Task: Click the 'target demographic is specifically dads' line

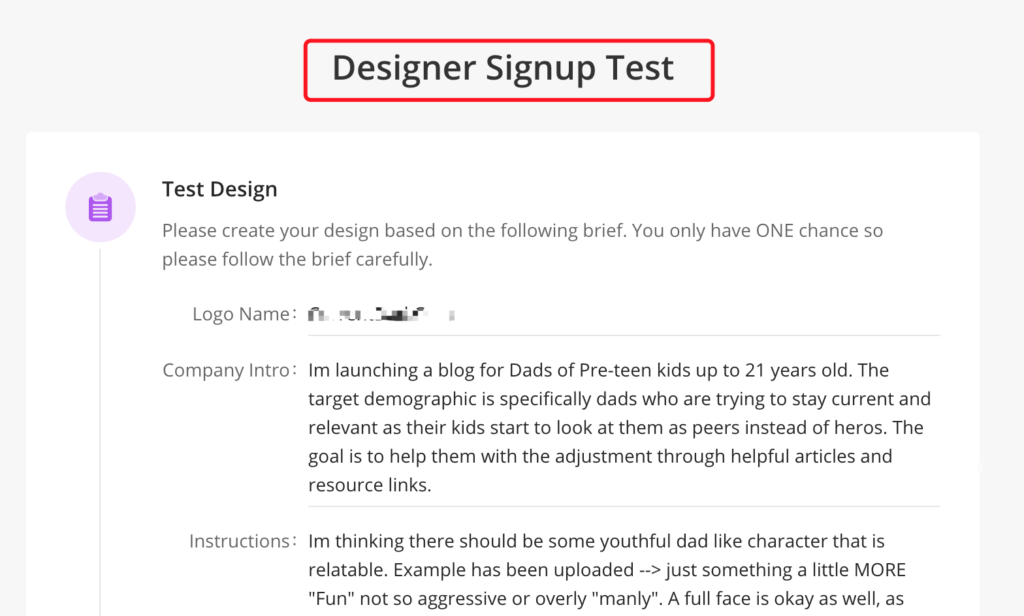Action: [x=619, y=399]
